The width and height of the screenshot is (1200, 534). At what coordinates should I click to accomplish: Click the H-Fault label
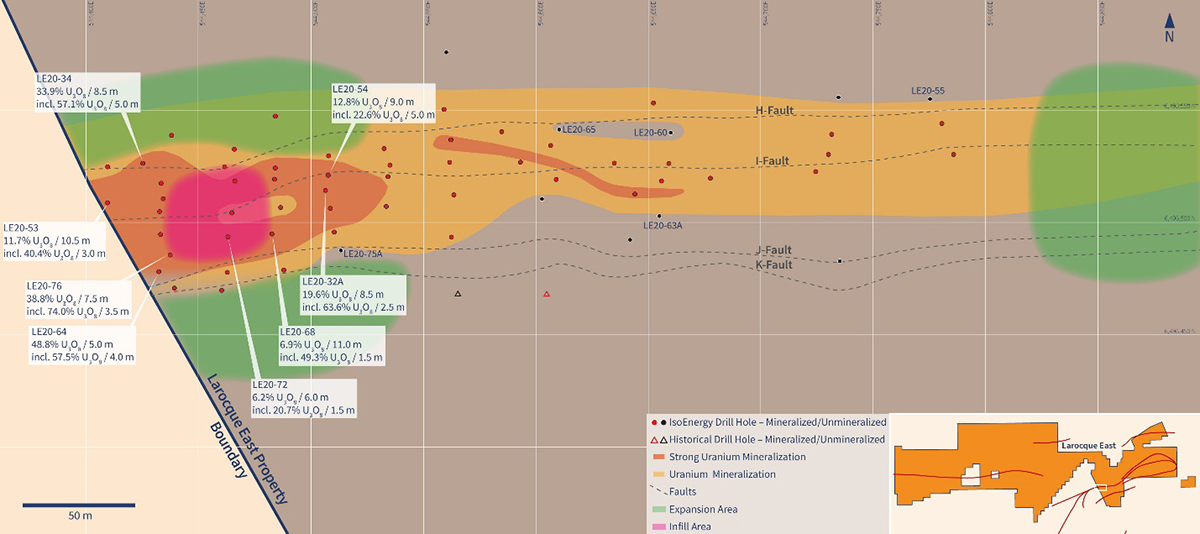[x=774, y=110]
